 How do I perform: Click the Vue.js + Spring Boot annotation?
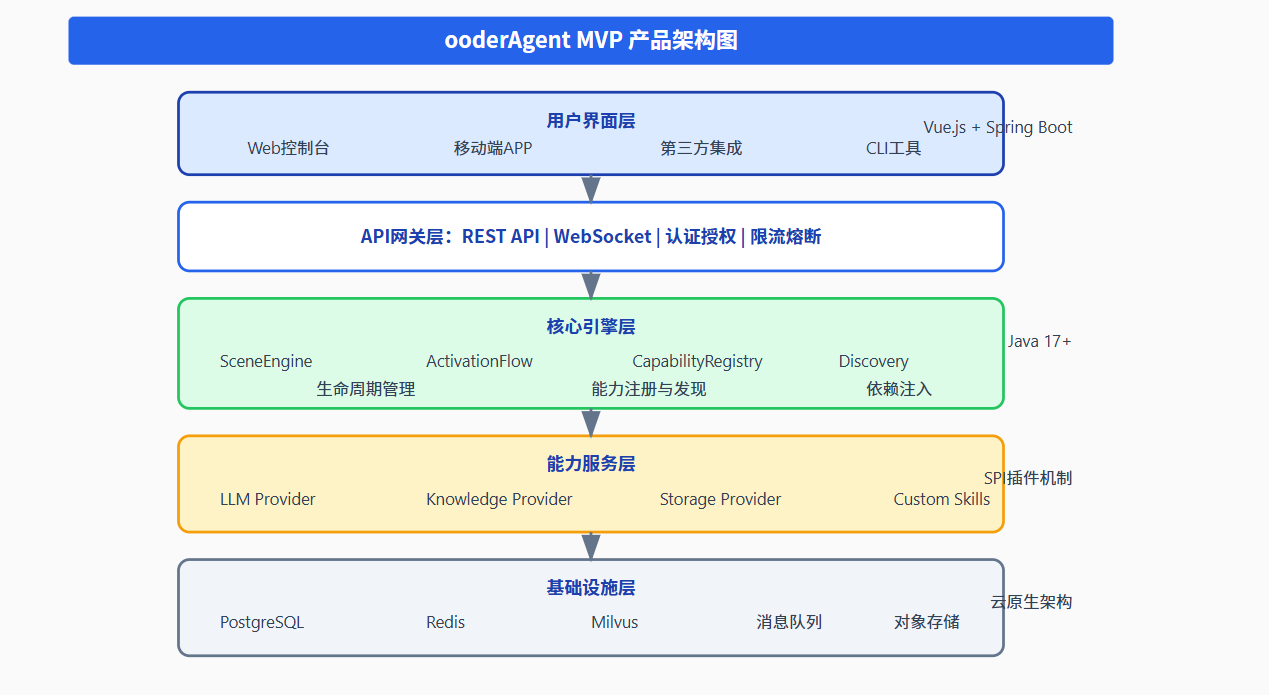point(998,127)
